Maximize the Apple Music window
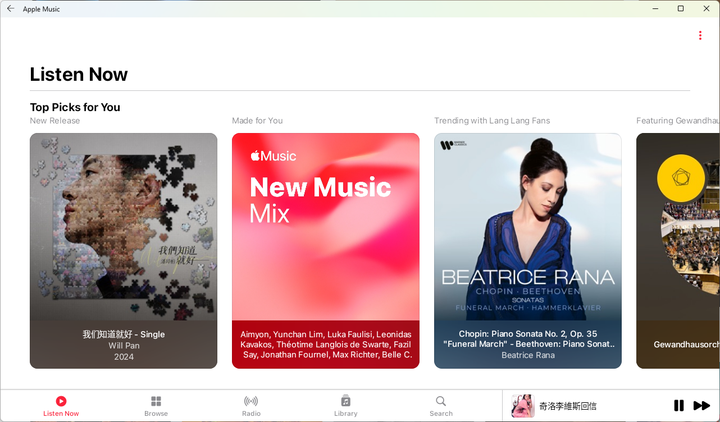 coord(681,9)
